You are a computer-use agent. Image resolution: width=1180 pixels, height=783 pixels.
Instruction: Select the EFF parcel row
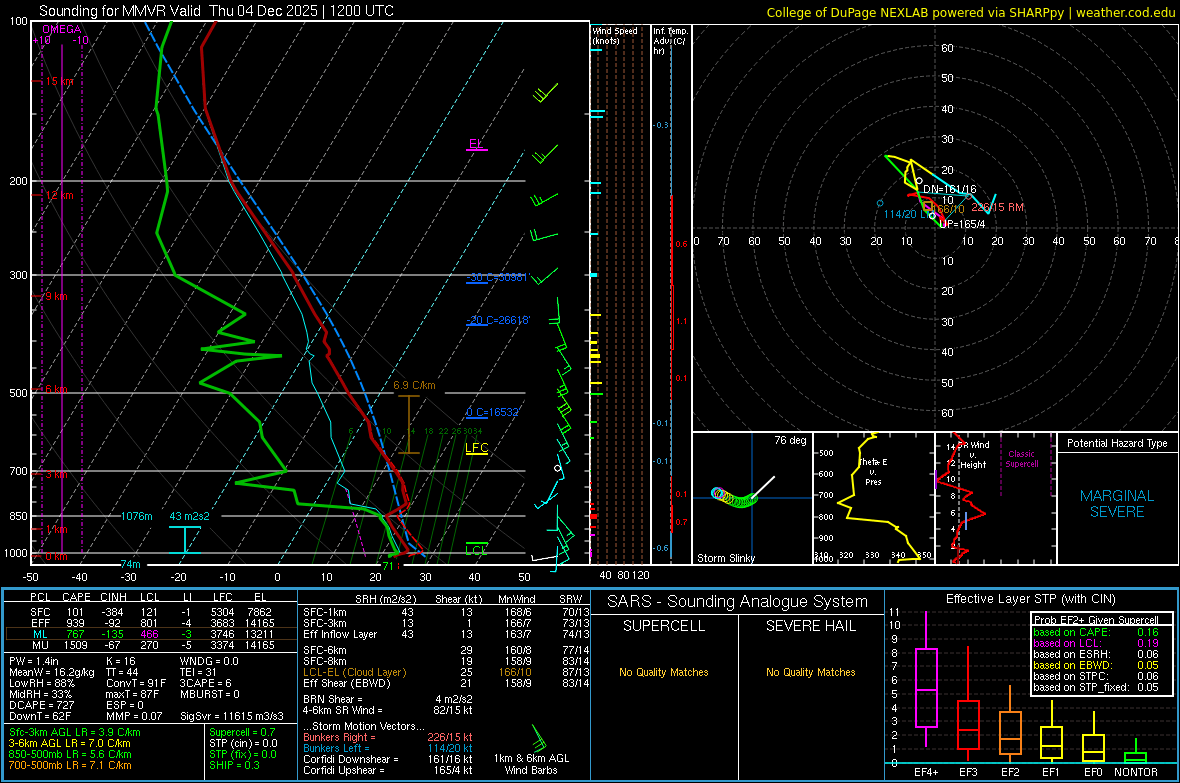(151, 623)
